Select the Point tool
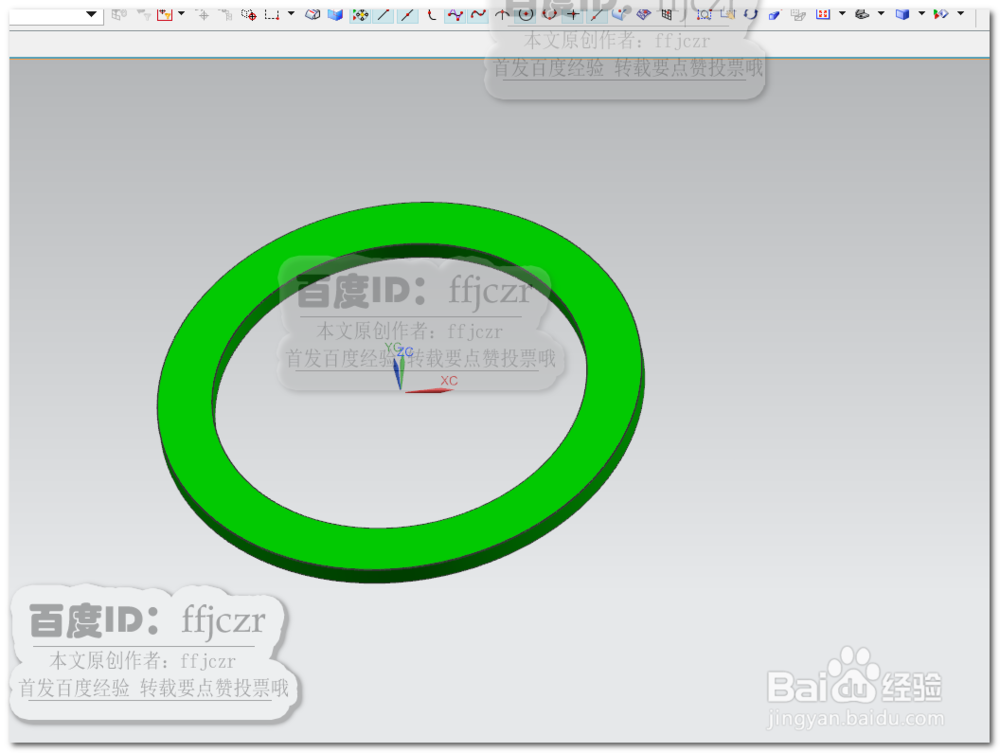1000x753 pixels. click(x=572, y=14)
